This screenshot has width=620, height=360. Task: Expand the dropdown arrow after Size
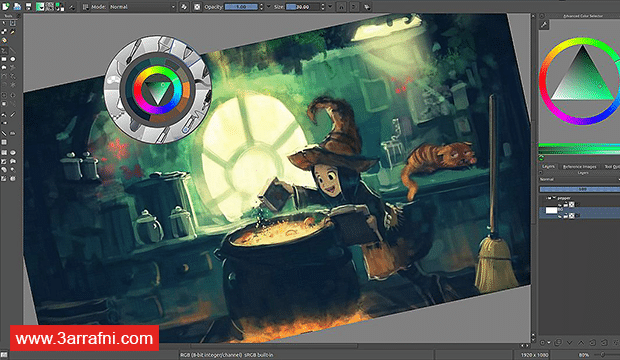[x=330, y=7]
